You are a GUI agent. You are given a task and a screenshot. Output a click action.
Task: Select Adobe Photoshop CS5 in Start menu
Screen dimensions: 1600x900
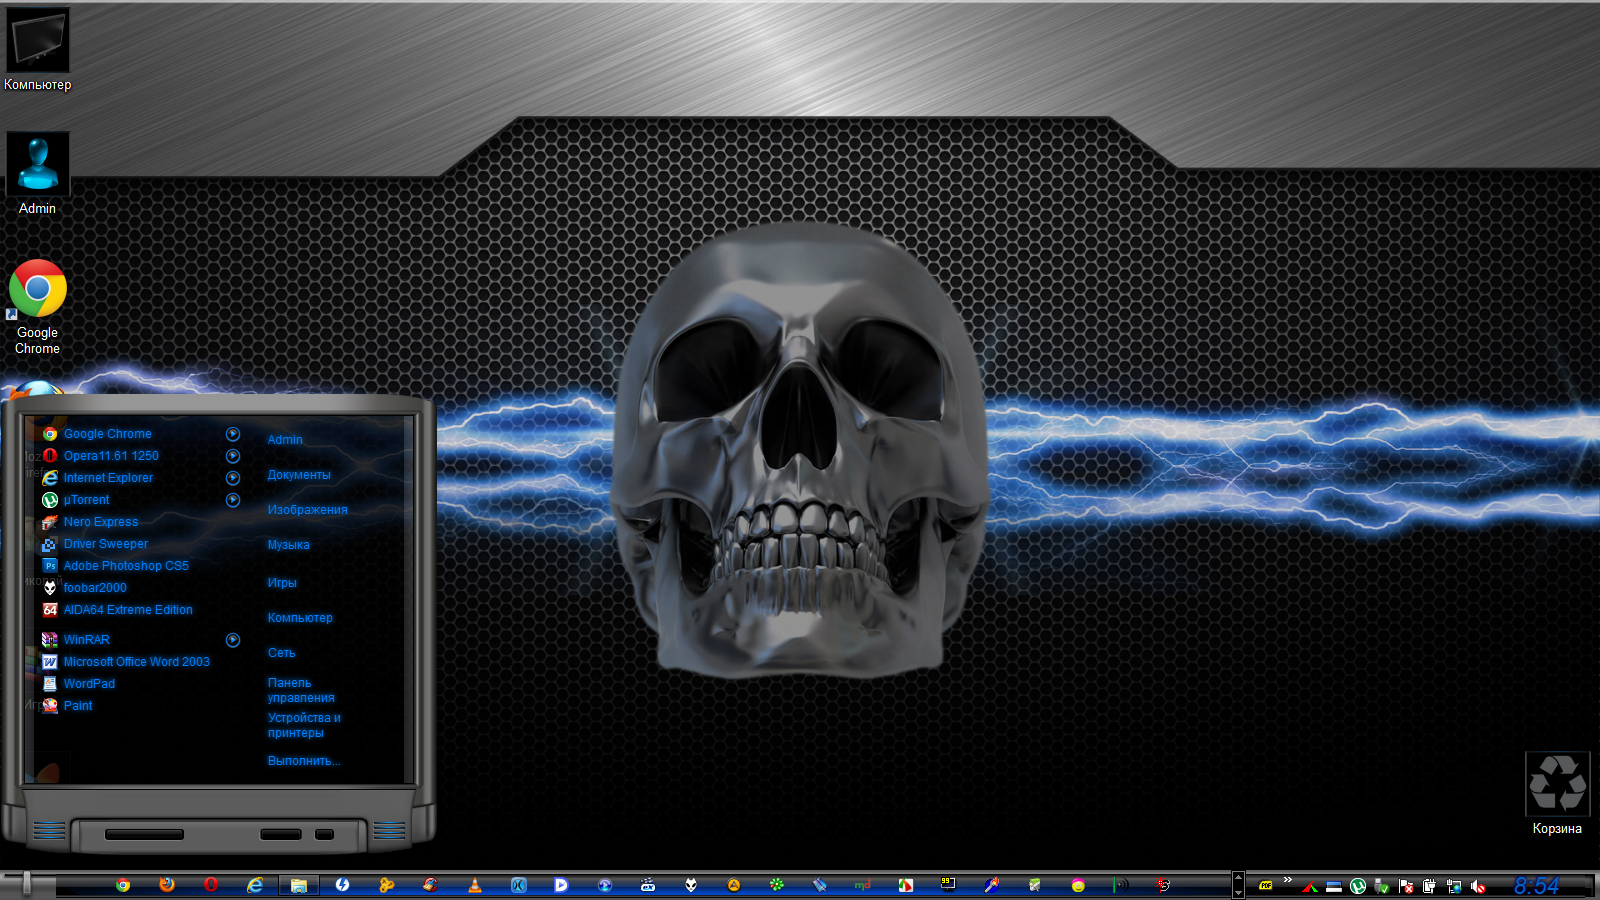126,566
